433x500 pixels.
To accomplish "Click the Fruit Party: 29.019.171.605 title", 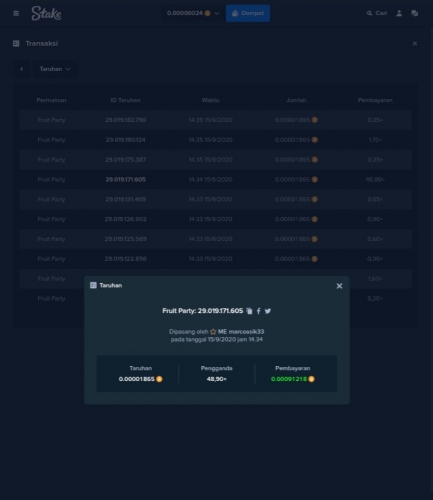I will tap(203, 311).
